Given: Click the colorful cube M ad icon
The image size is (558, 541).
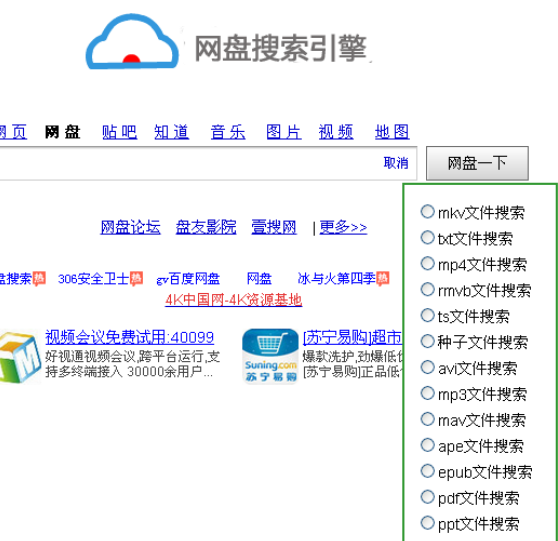Looking at the screenshot, I should click(20, 357).
